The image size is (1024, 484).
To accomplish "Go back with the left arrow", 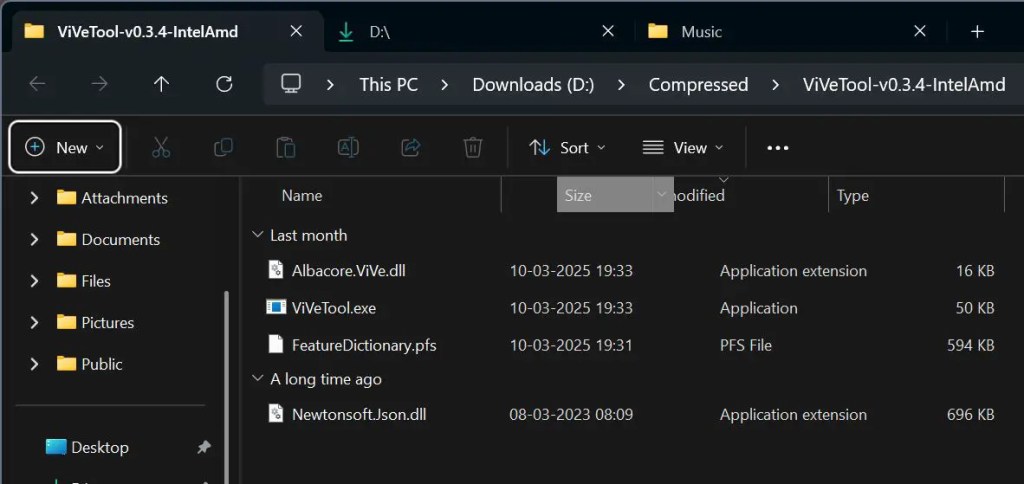I will point(37,84).
